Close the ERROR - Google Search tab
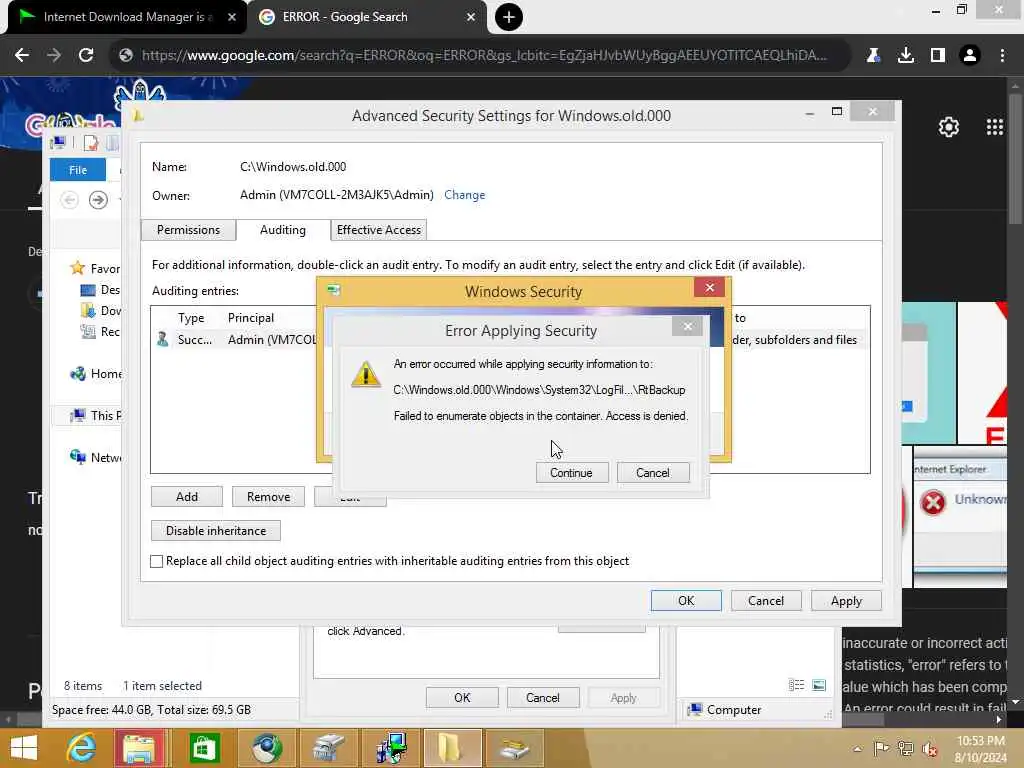 pos(471,17)
